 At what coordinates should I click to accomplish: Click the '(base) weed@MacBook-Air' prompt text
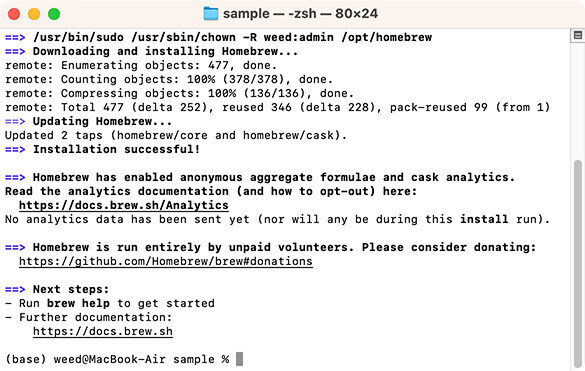coord(85,359)
